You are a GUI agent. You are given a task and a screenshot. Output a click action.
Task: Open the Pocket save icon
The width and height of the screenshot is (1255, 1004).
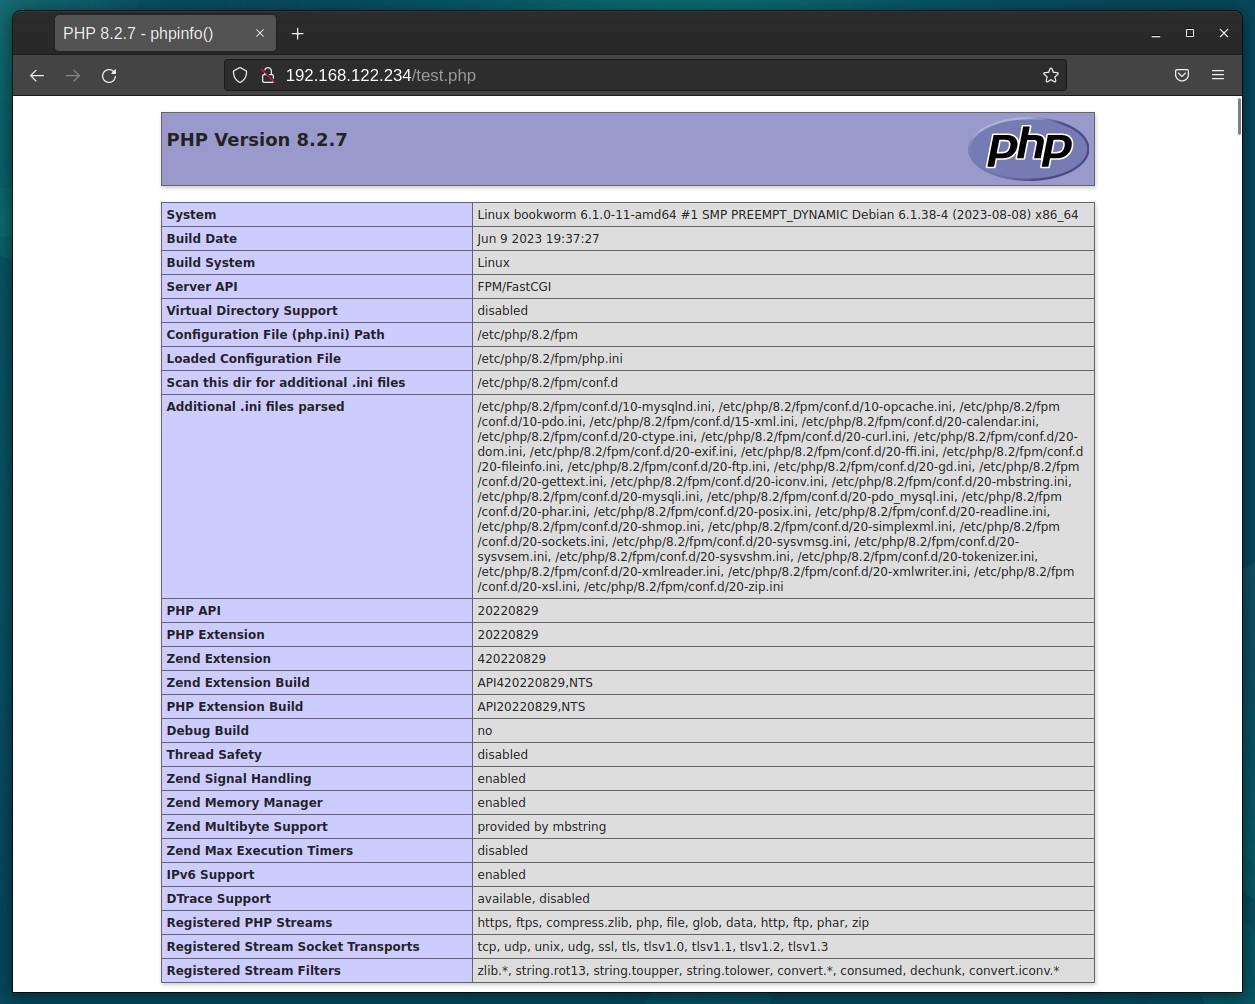coord(1181,75)
